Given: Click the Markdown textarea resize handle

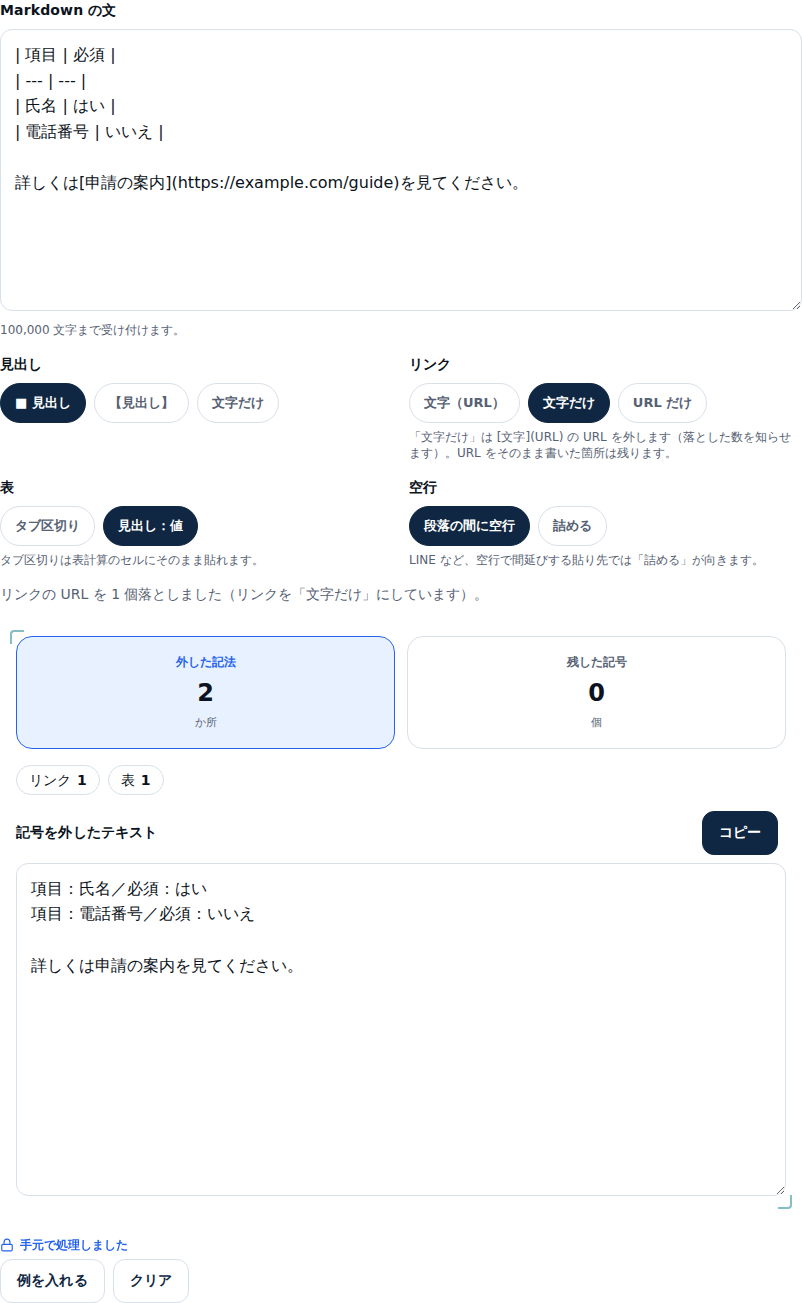Looking at the screenshot, I should tap(795, 304).
